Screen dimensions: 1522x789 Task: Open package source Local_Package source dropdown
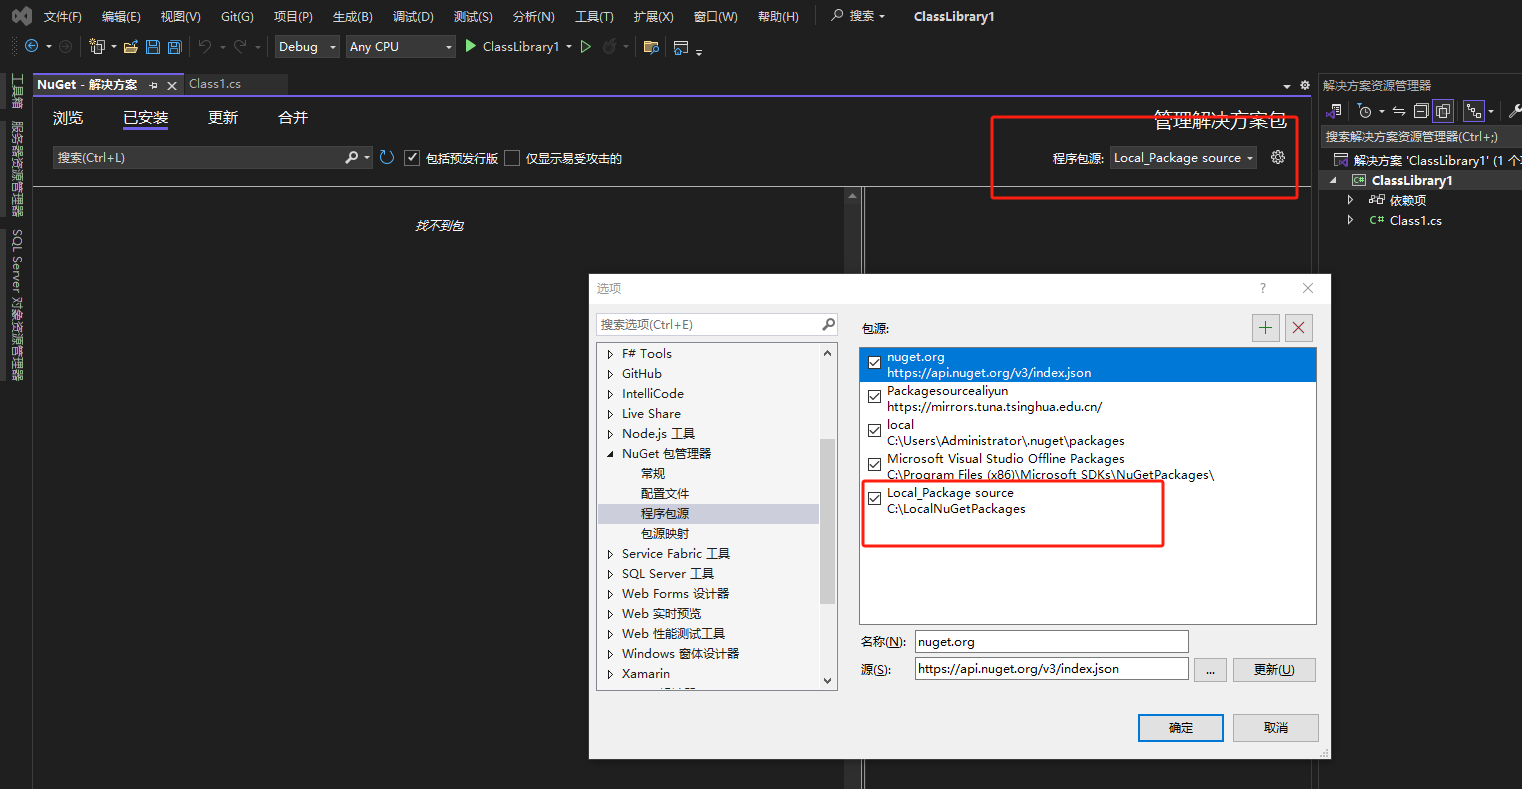pos(1183,158)
